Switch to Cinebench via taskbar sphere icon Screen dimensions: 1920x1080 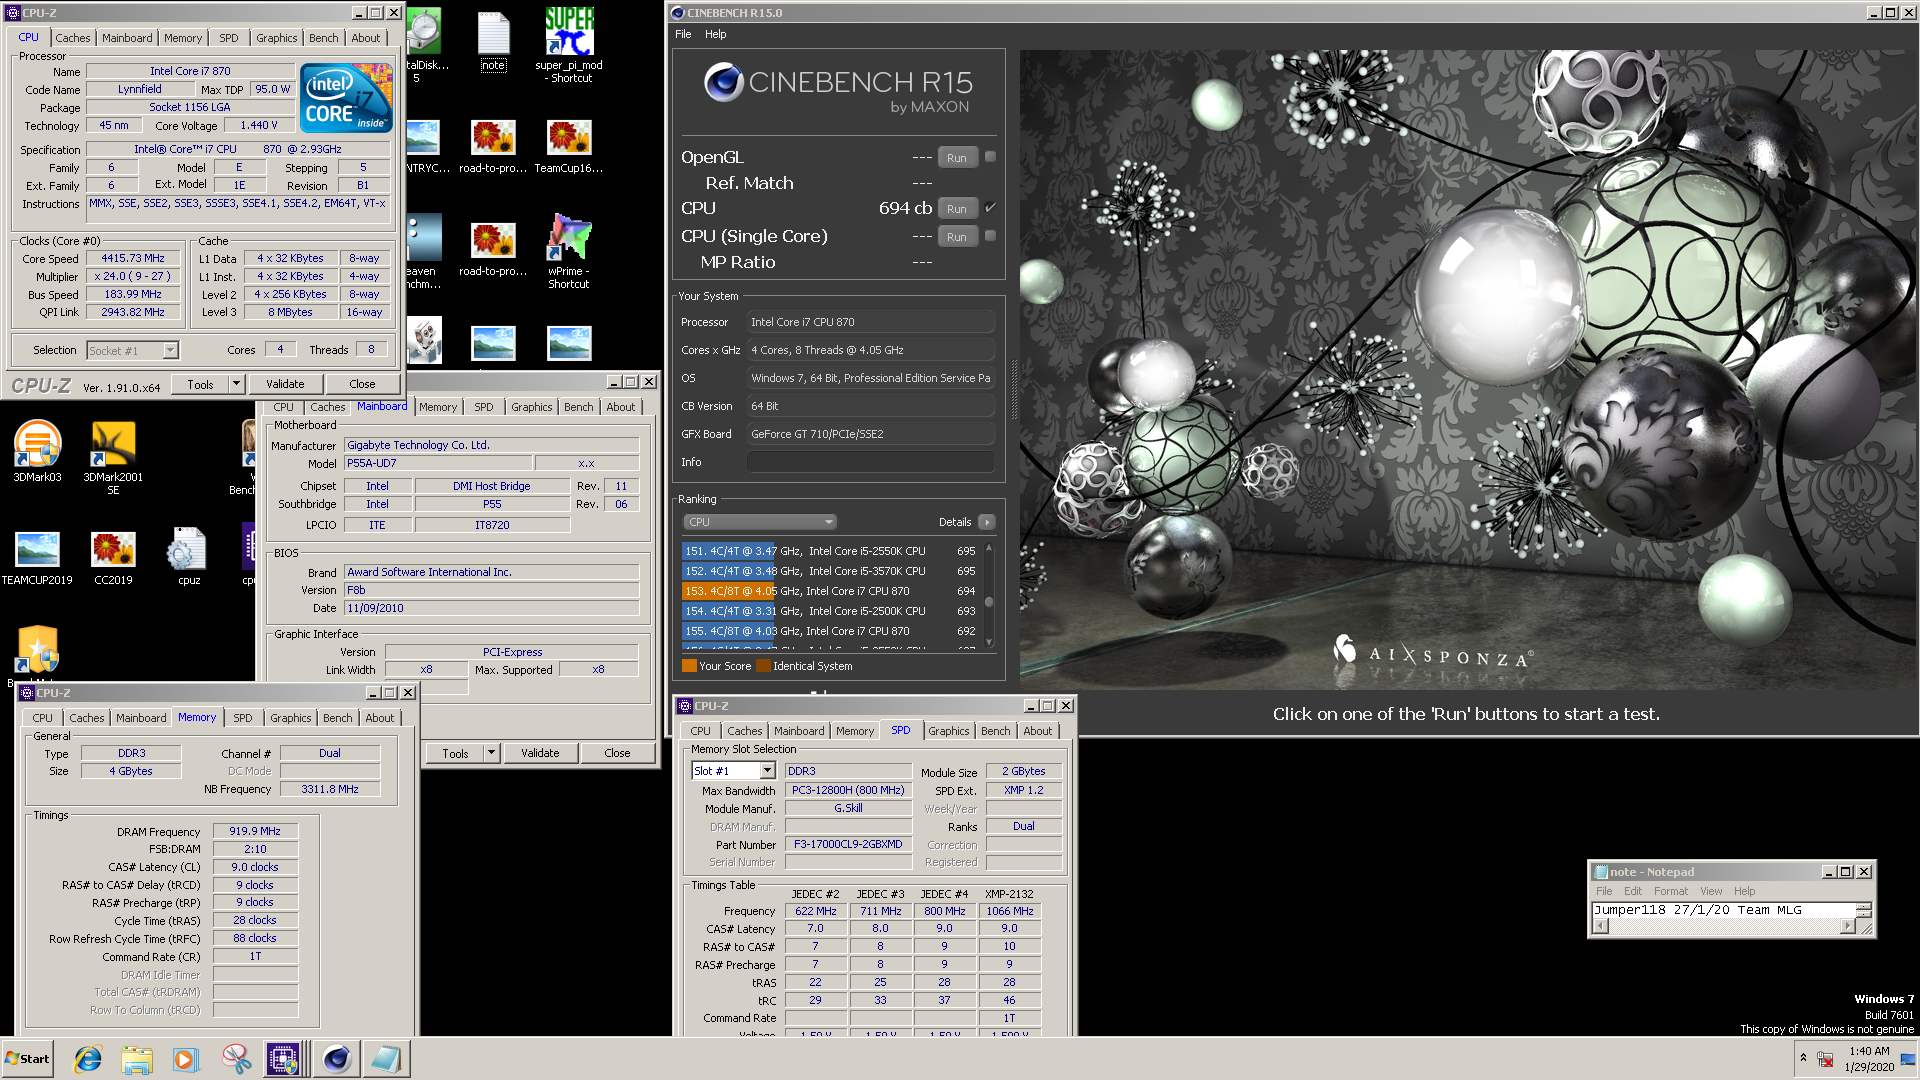coord(337,1059)
